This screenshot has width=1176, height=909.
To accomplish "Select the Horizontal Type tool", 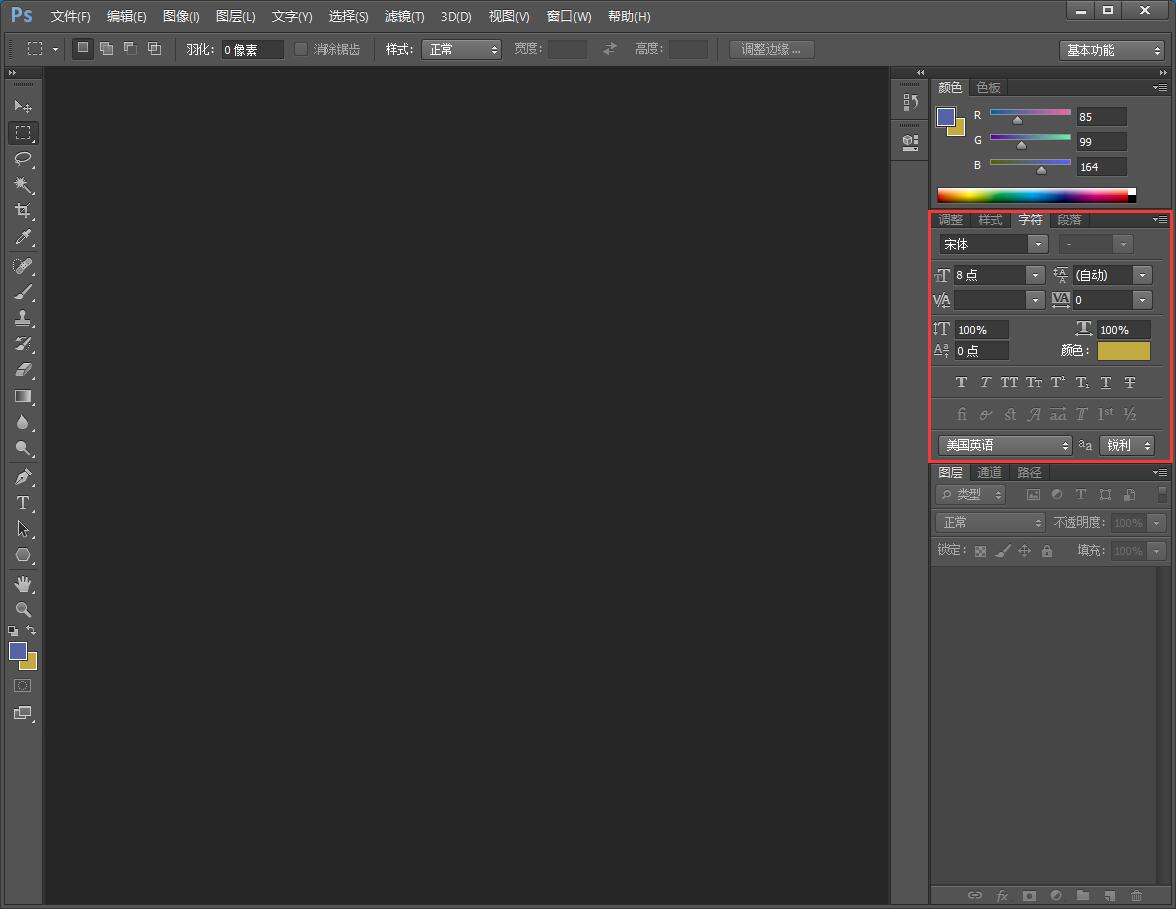I will pyautogui.click(x=22, y=503).
